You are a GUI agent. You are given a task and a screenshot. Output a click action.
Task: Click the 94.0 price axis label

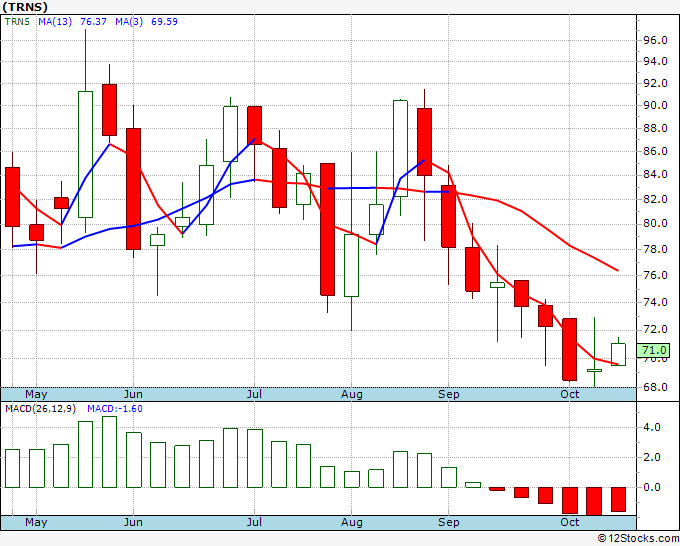[x=655, y=62]
